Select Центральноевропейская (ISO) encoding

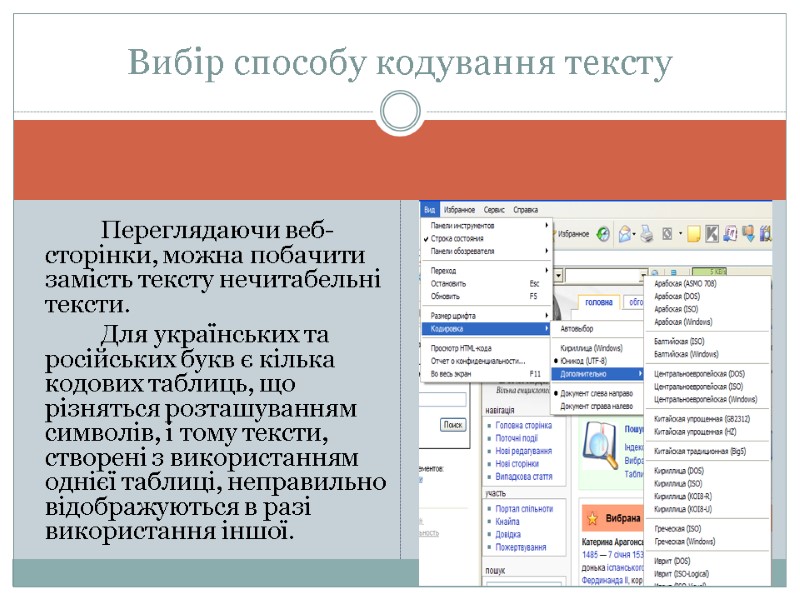point(707,386)
